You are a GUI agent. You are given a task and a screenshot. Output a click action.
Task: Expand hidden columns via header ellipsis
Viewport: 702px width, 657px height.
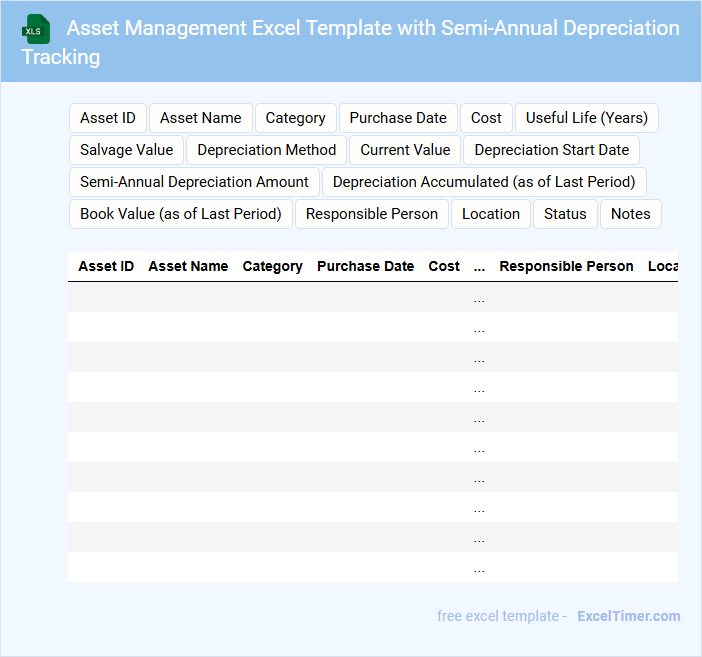(479, 267)
